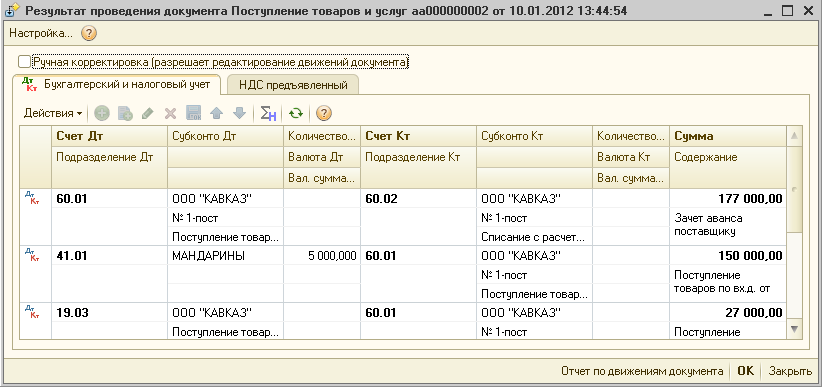The height and width of the screenshot is (387, 822).
Task: Click the sigma totals toolbar icon
Action: [268, 113]
